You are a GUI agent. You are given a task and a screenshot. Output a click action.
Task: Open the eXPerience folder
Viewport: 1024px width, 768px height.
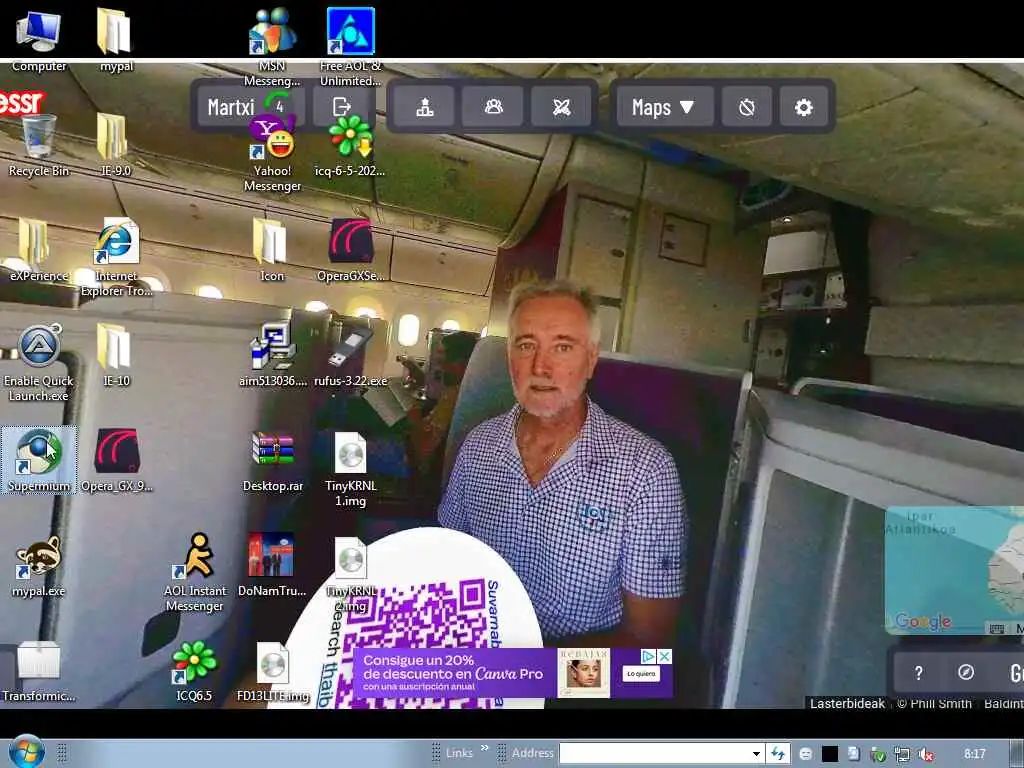39,250
